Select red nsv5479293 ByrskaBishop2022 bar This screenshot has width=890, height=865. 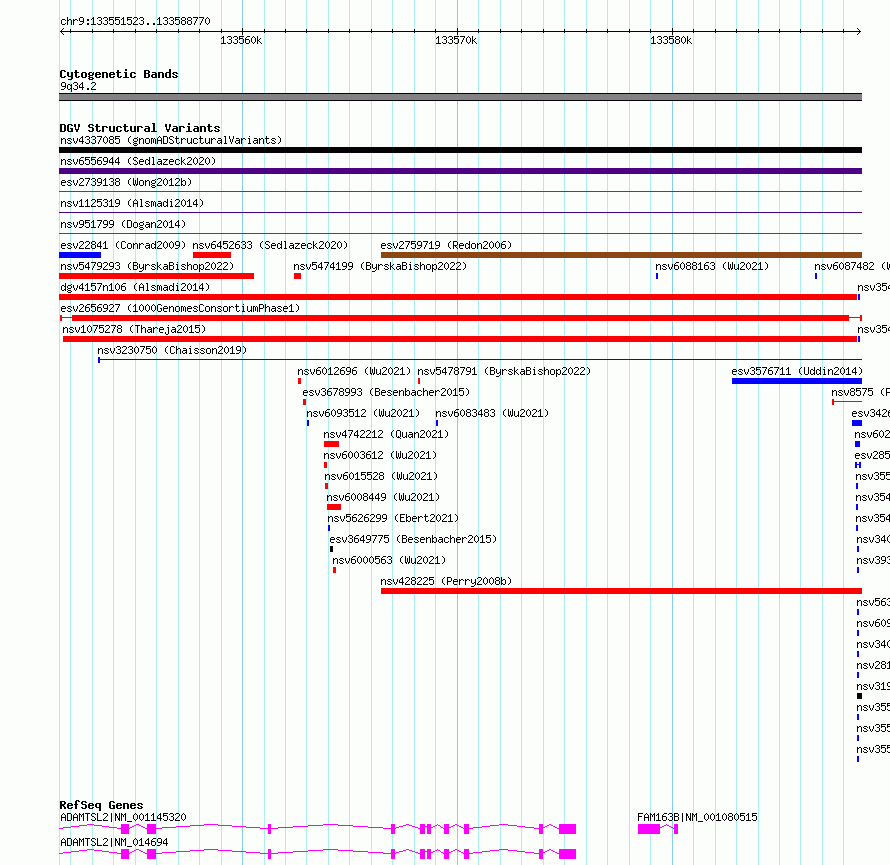click(x=157, y=276)
